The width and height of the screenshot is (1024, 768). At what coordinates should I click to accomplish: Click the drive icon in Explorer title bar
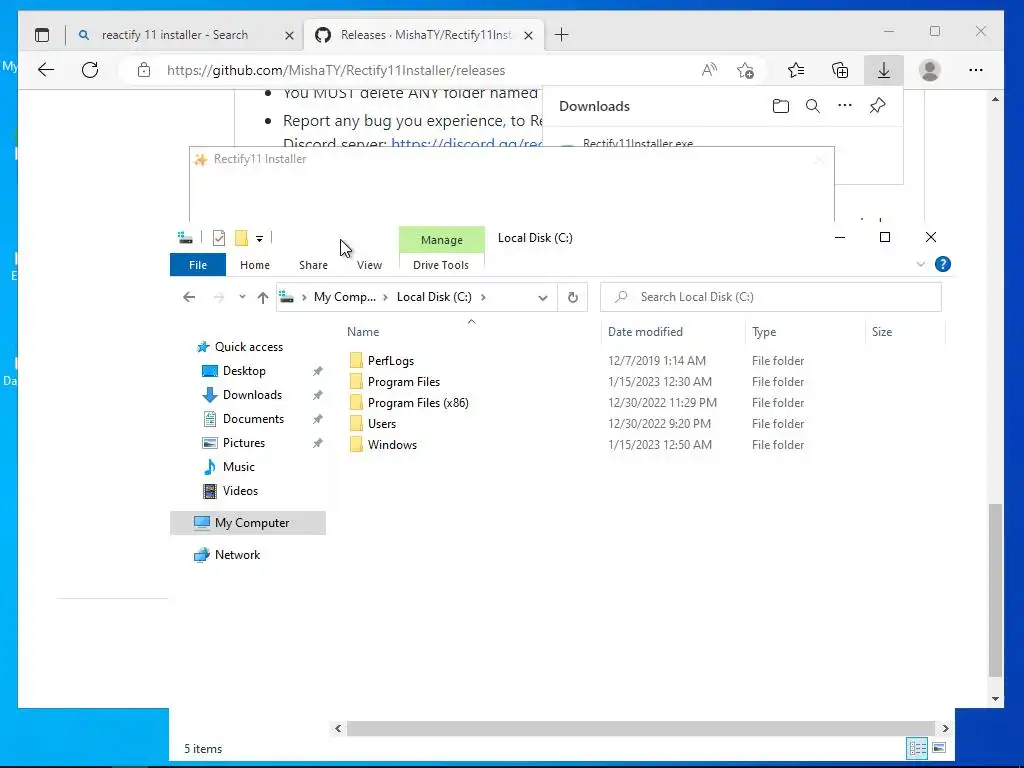click(x=185, y=238)
